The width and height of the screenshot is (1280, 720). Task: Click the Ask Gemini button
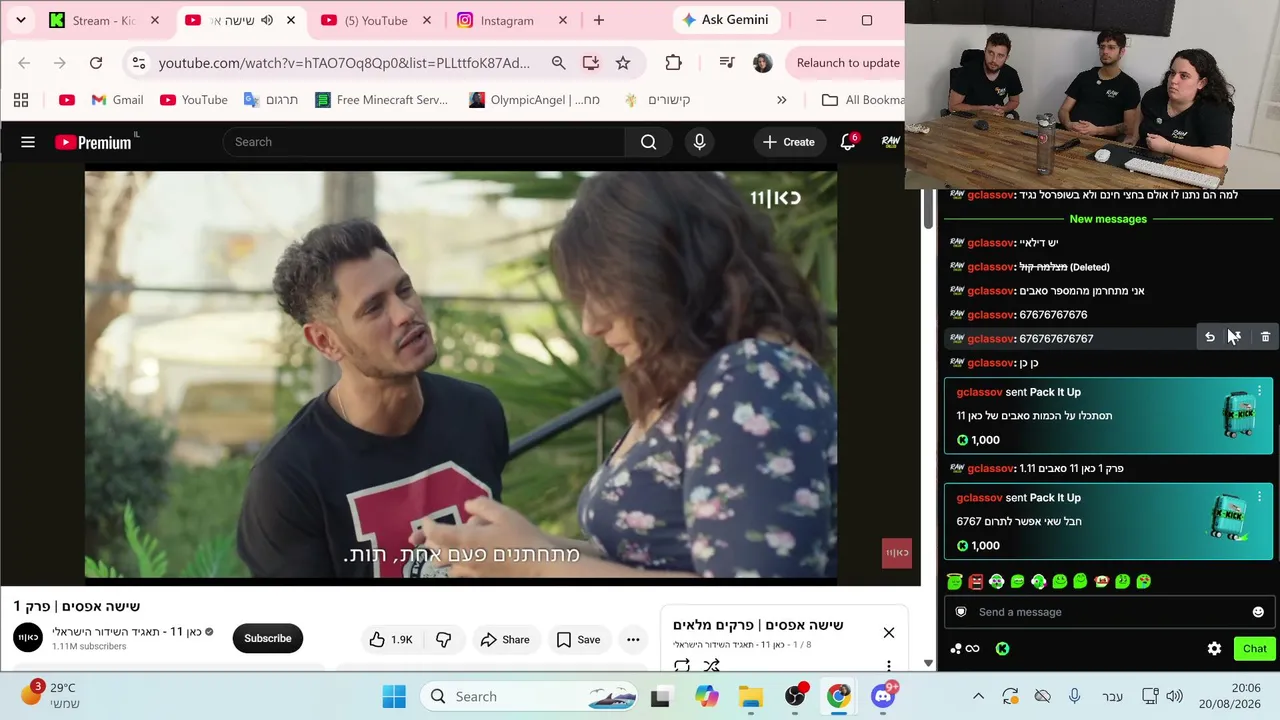coord(727,20)
